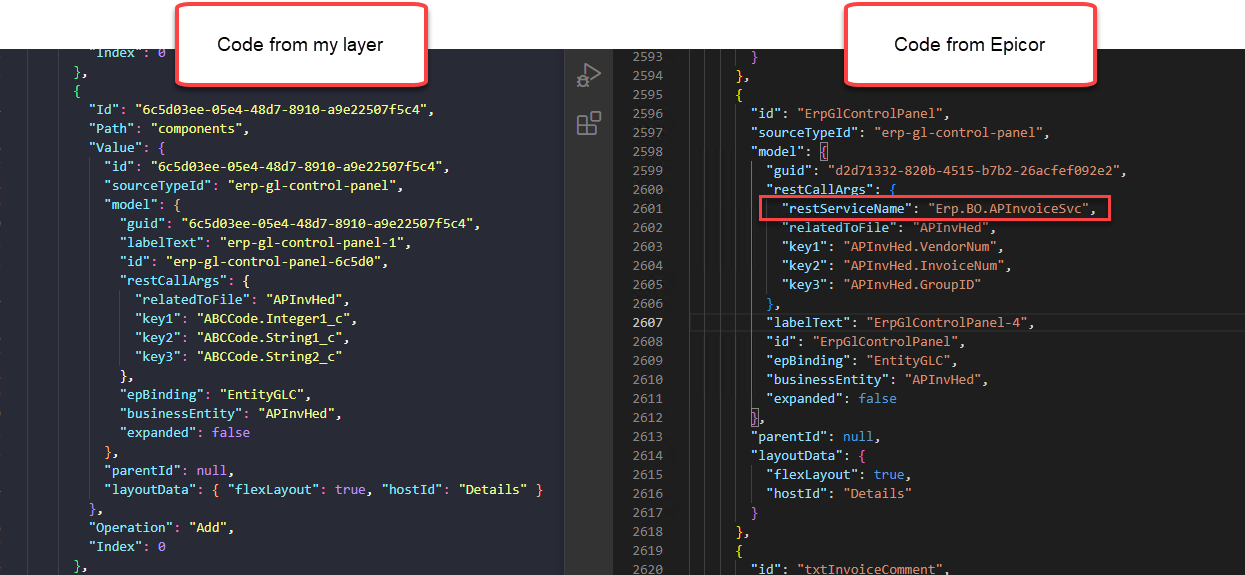Image resolution: width=1245 pixels, height=575 pixels.
Task: Click "epBinding": "EntityGLC" in left editor
Action: pos(215,395)
